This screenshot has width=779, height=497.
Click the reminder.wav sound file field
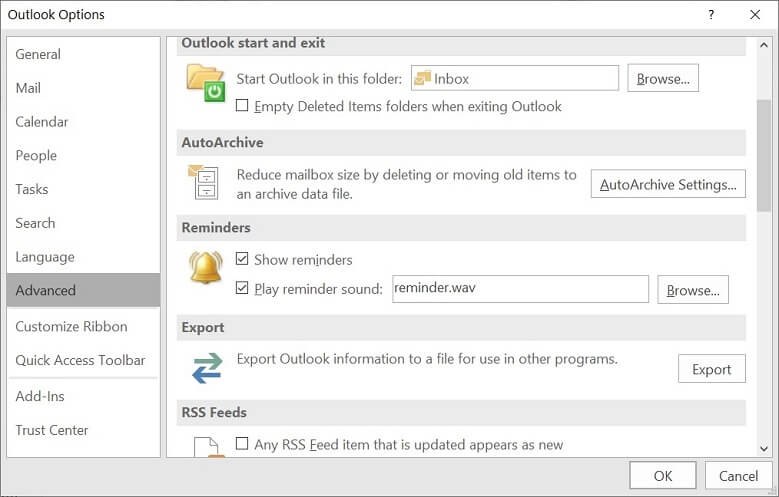[x=520, y=289]
